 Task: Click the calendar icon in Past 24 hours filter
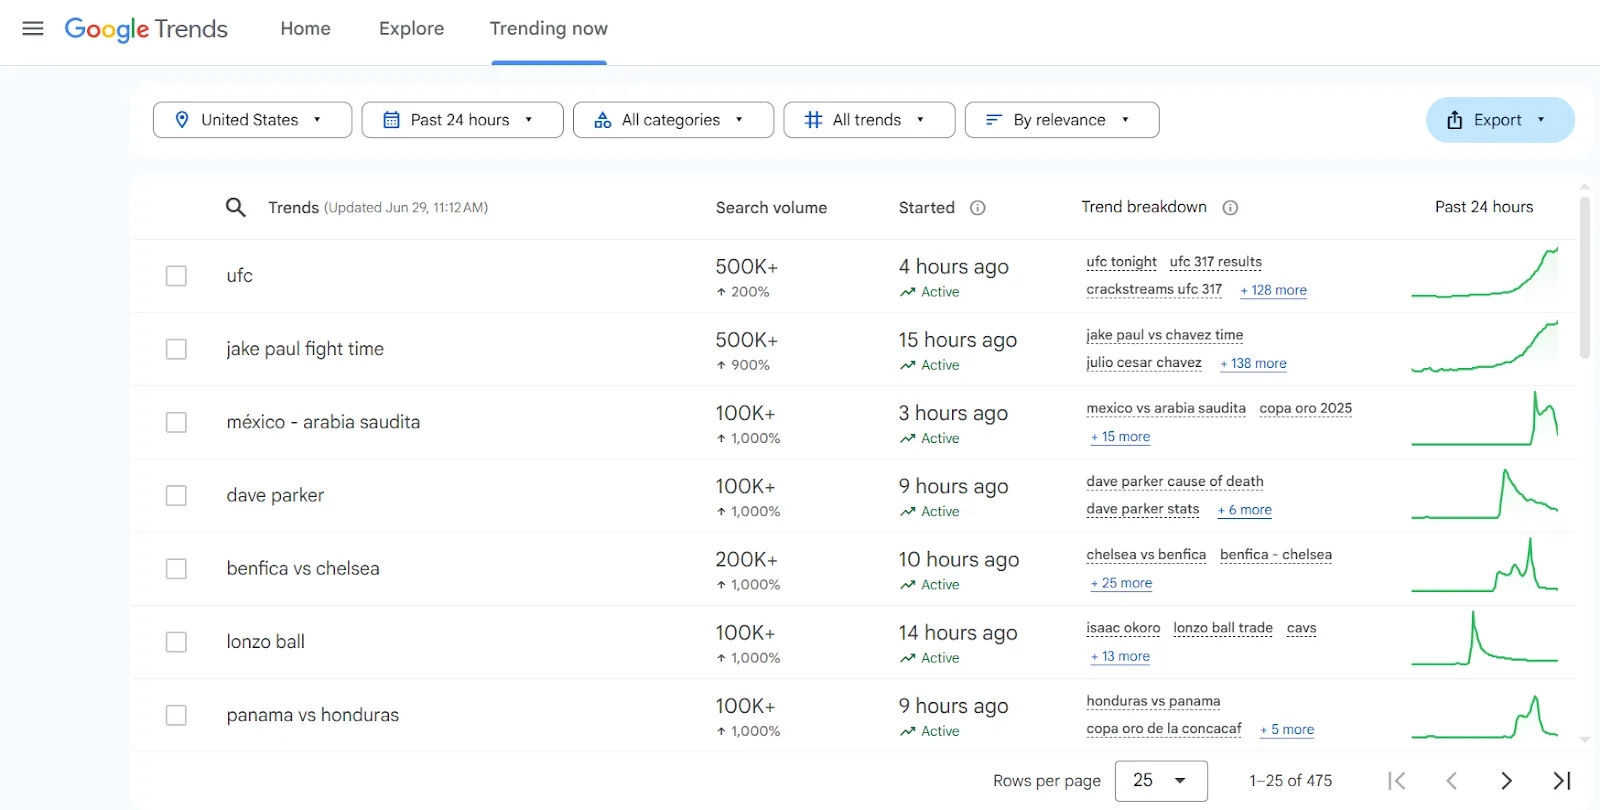coord(392,120)
